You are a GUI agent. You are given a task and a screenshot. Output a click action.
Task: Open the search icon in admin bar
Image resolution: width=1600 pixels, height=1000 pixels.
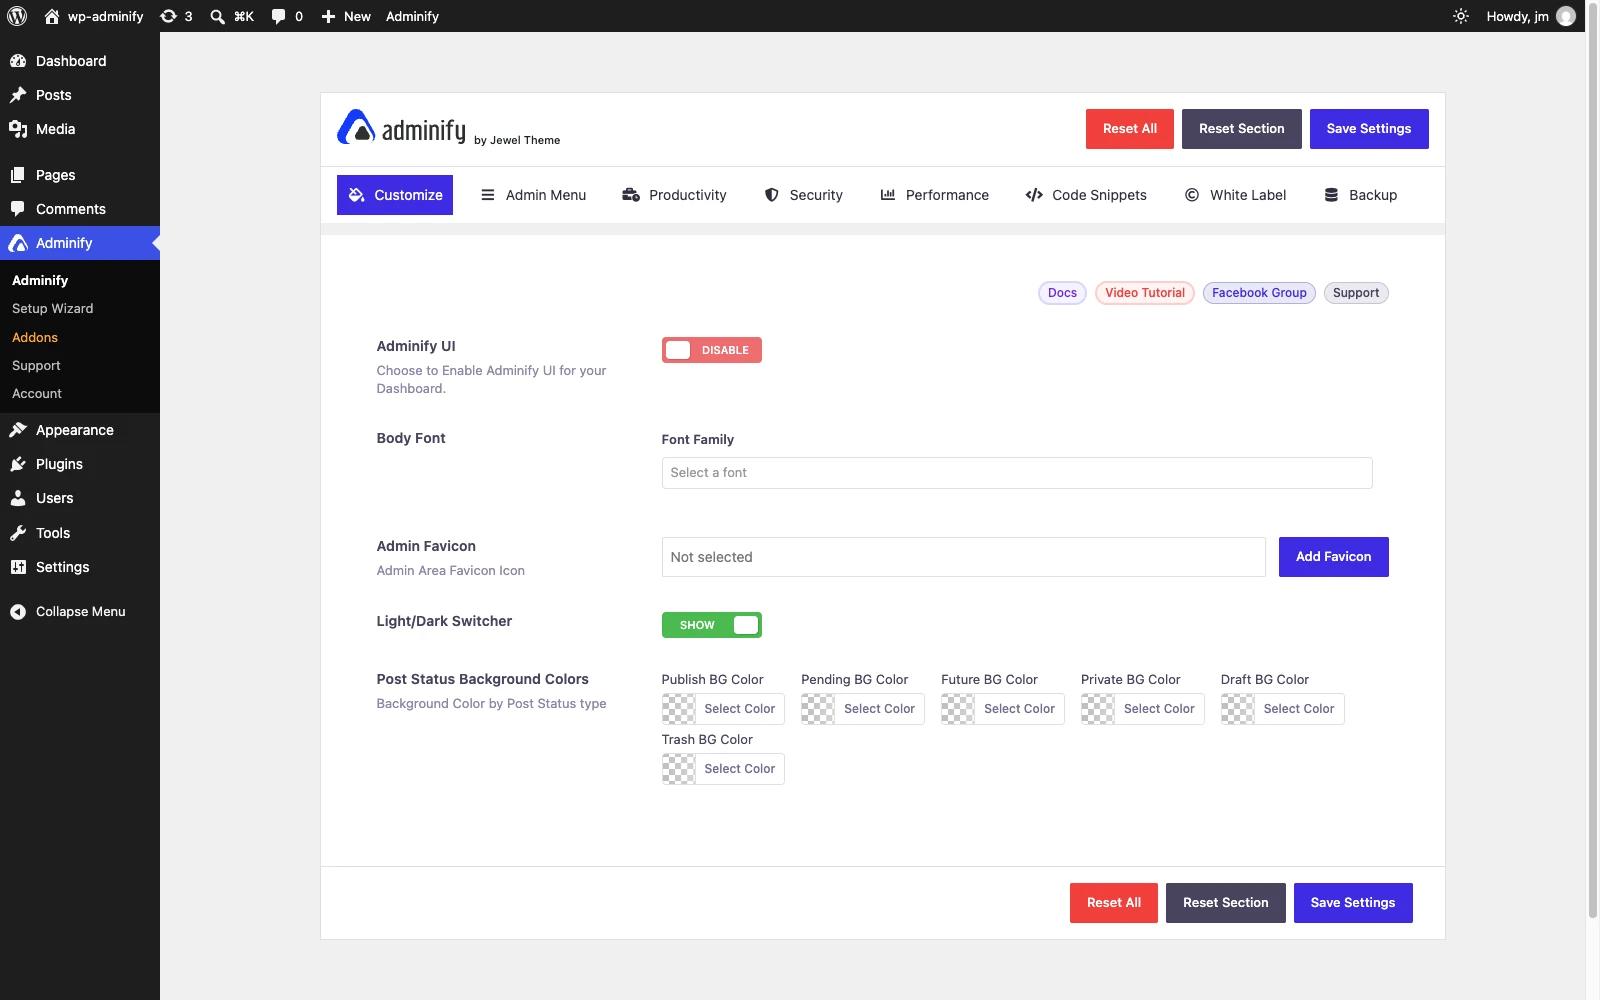pyautogui.click(x=217, y=16)
